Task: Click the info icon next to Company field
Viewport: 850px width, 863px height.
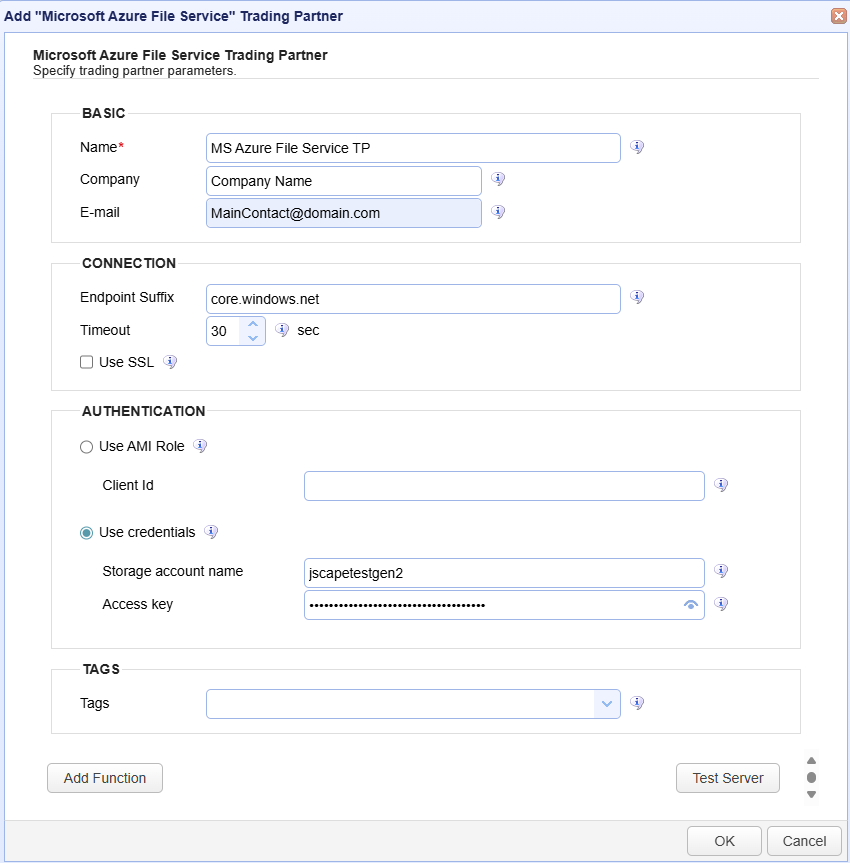Action: 498,180
